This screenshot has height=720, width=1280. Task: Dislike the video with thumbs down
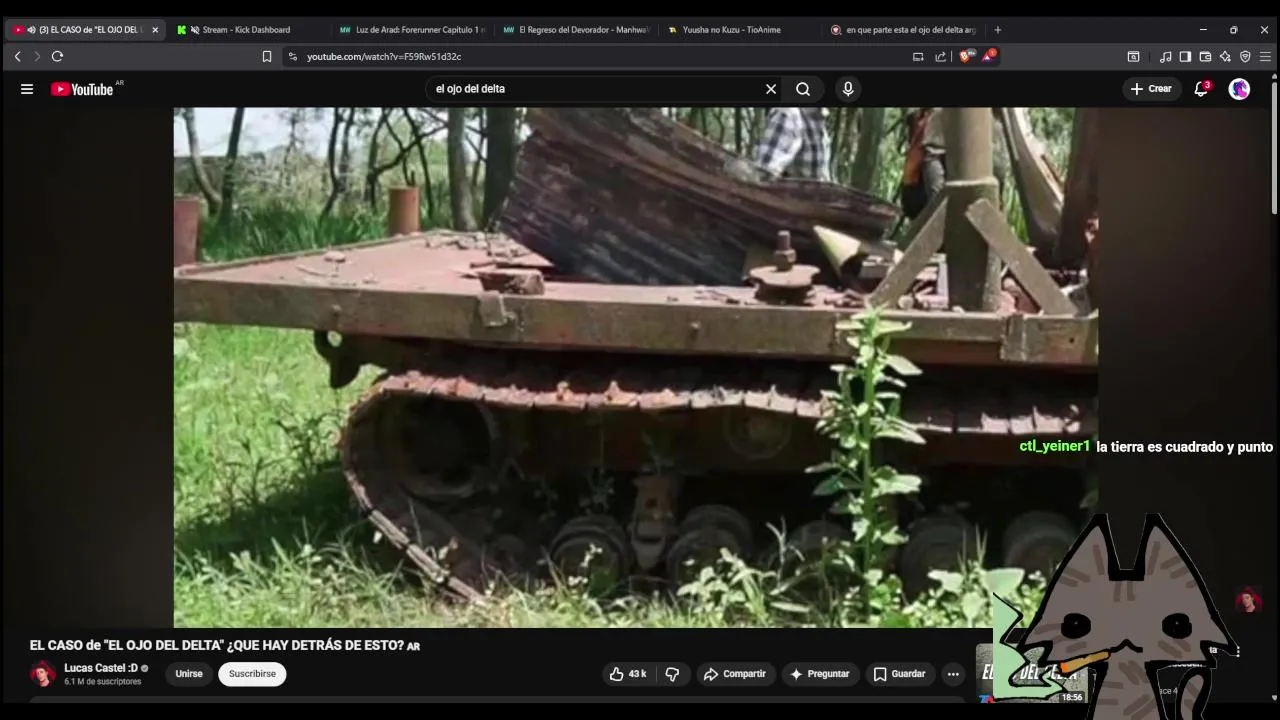[672, 674]
